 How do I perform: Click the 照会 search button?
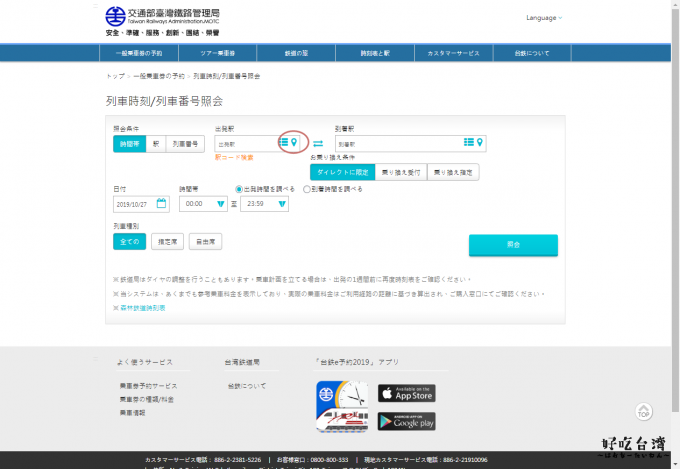tap(512, 245)
